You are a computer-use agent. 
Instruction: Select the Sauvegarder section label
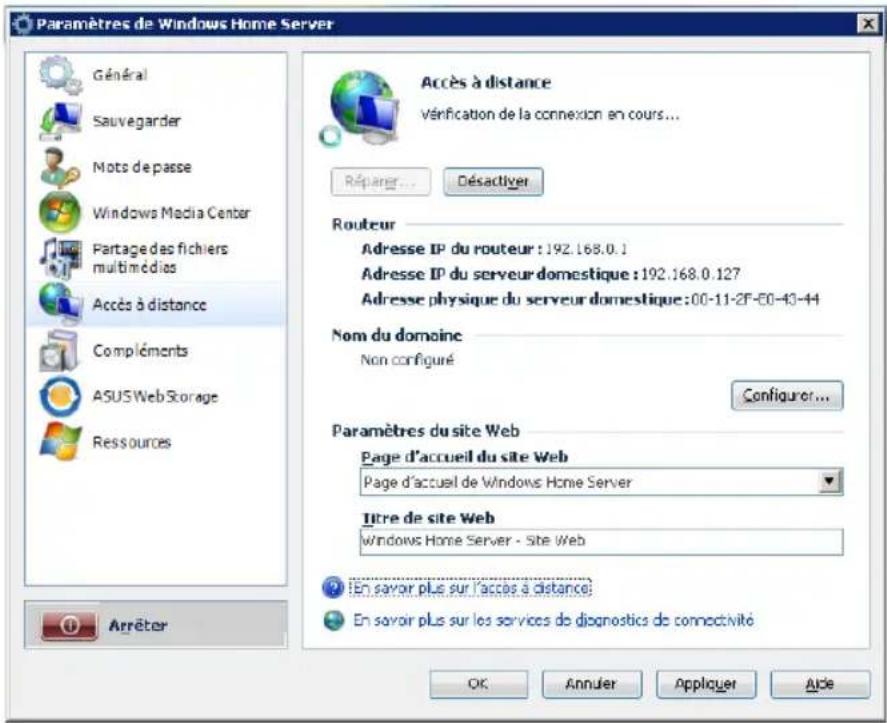[x=136, y=121]
